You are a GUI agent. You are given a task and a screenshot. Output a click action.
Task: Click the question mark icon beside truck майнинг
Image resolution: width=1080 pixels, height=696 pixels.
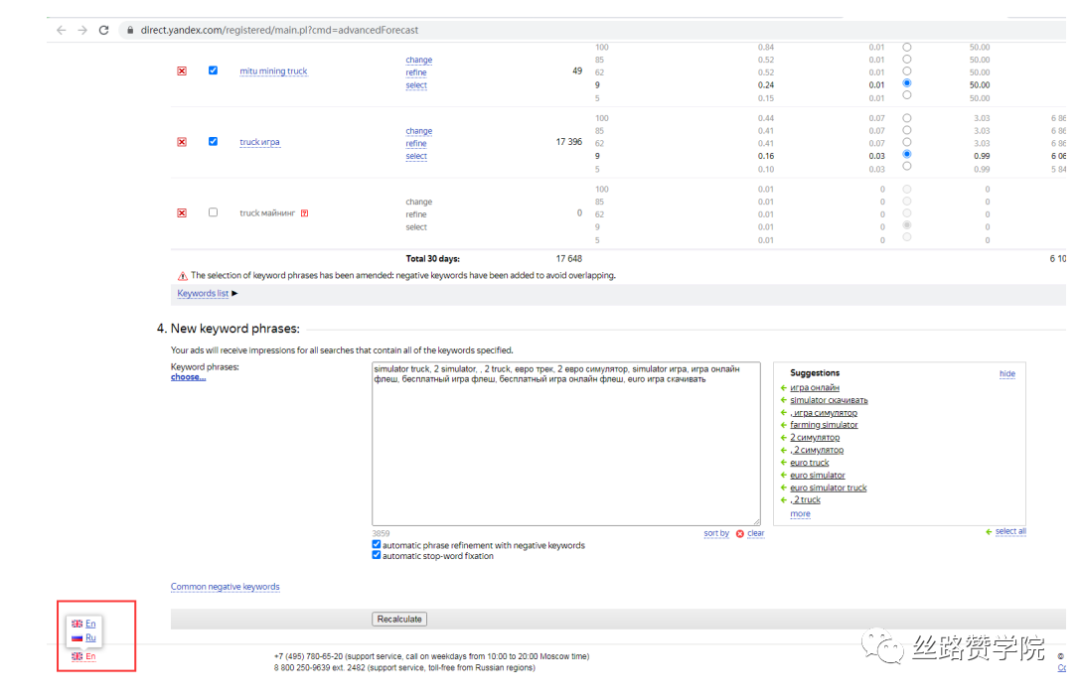coord(304,213)
